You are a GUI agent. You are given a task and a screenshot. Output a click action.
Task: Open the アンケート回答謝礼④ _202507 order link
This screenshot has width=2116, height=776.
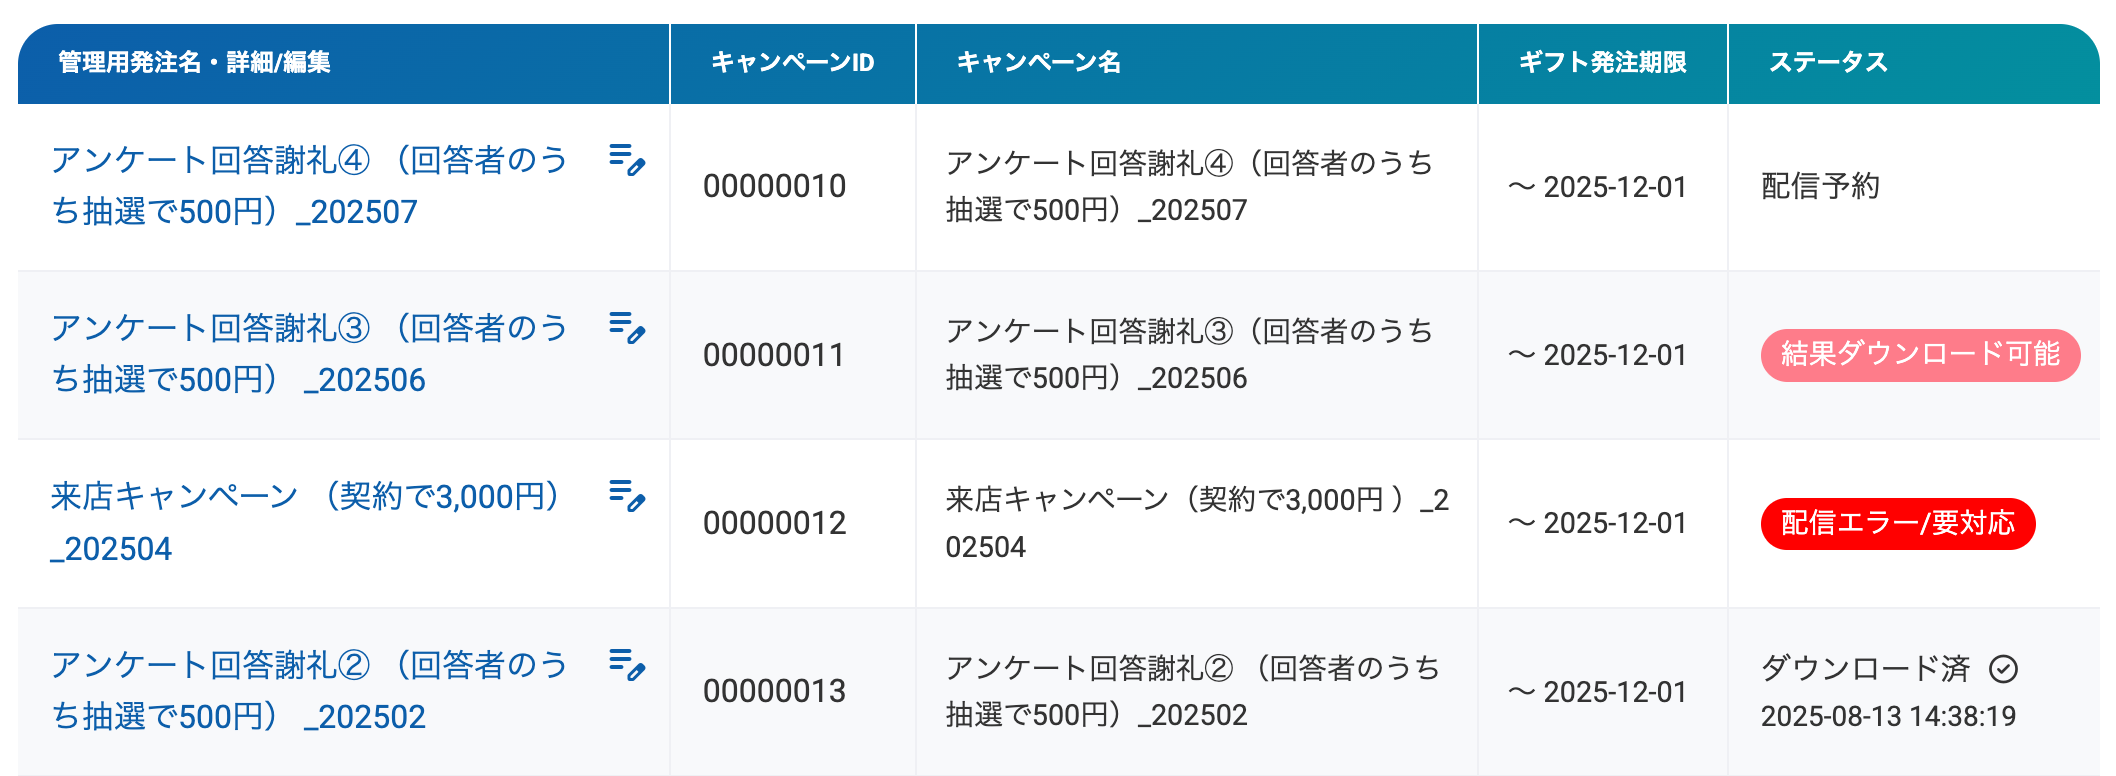click(310, 186)
